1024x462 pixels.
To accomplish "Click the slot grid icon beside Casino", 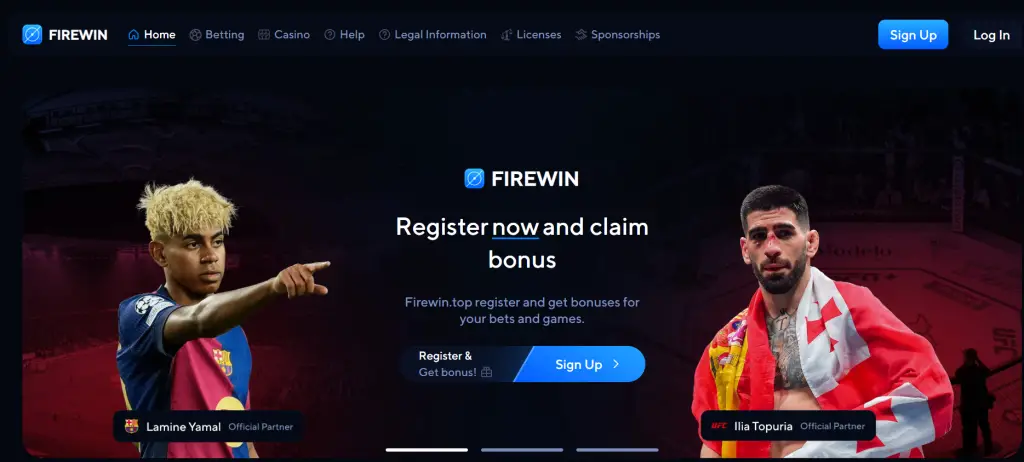I will click(264, 35).
